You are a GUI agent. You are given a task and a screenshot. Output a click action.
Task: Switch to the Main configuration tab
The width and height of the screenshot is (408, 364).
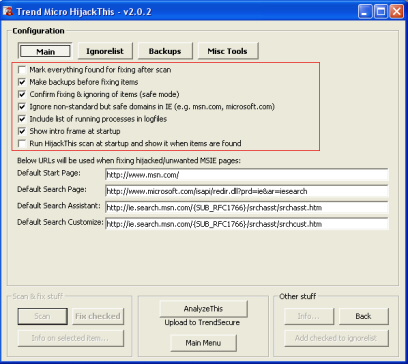click(45, 51)
